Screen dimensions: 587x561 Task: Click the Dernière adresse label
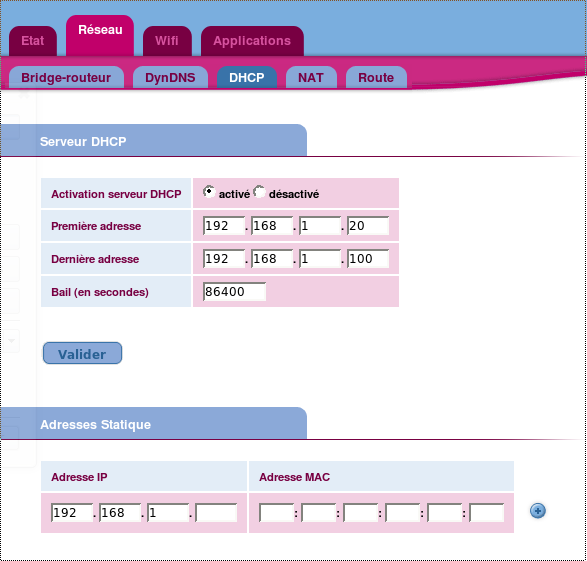[x=95, y=259]
